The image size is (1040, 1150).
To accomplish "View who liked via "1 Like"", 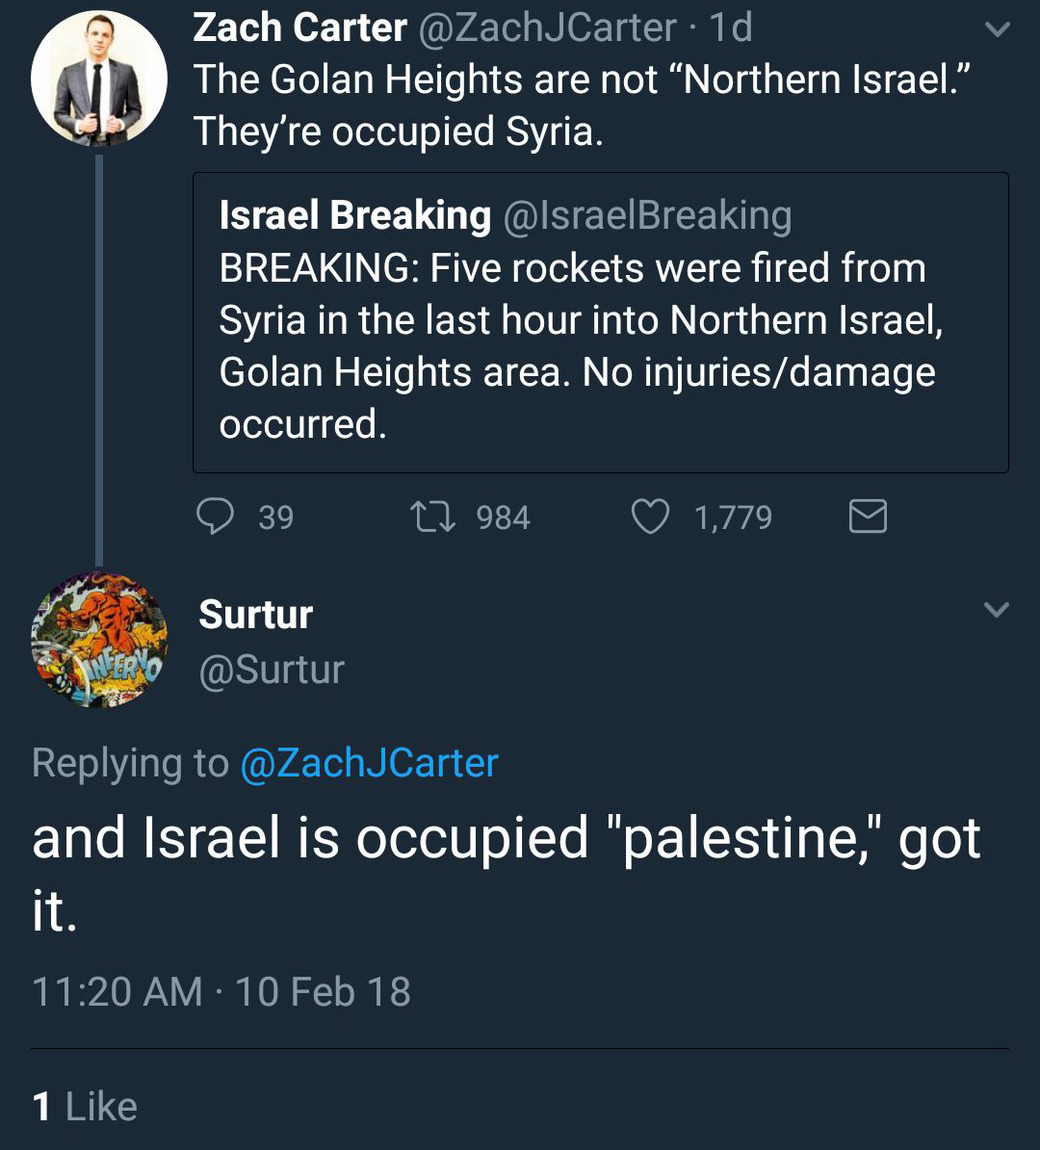I will [85, 1106].
